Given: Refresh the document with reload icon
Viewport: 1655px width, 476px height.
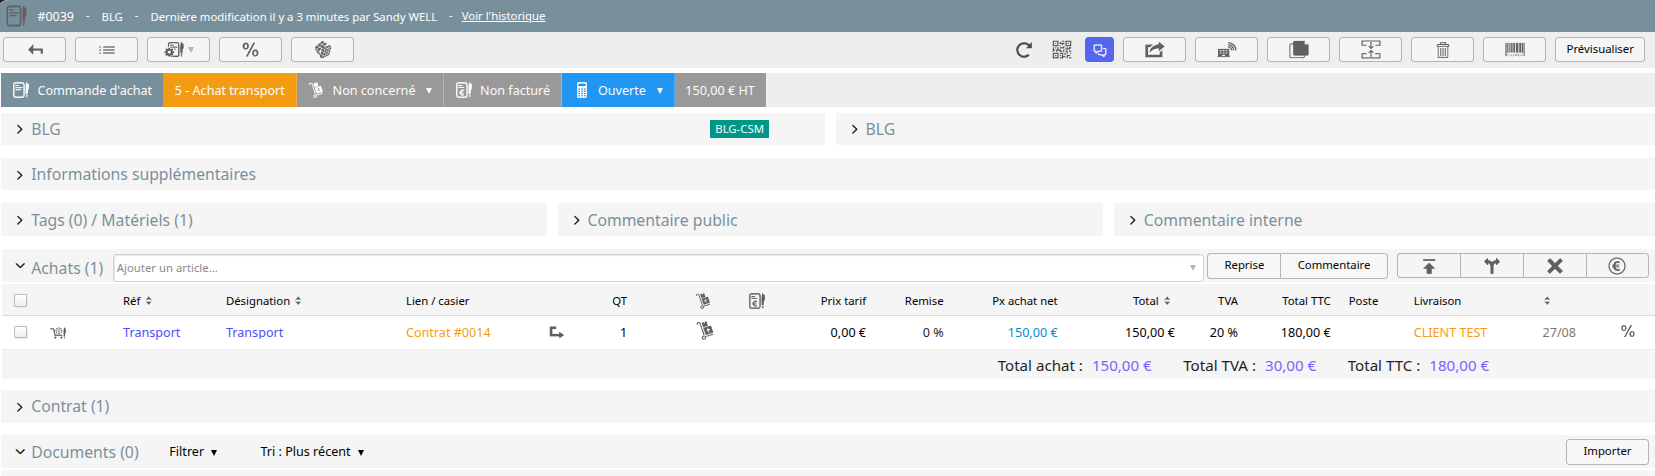Looking at the screenshot, I should [x=1023, y=50].
